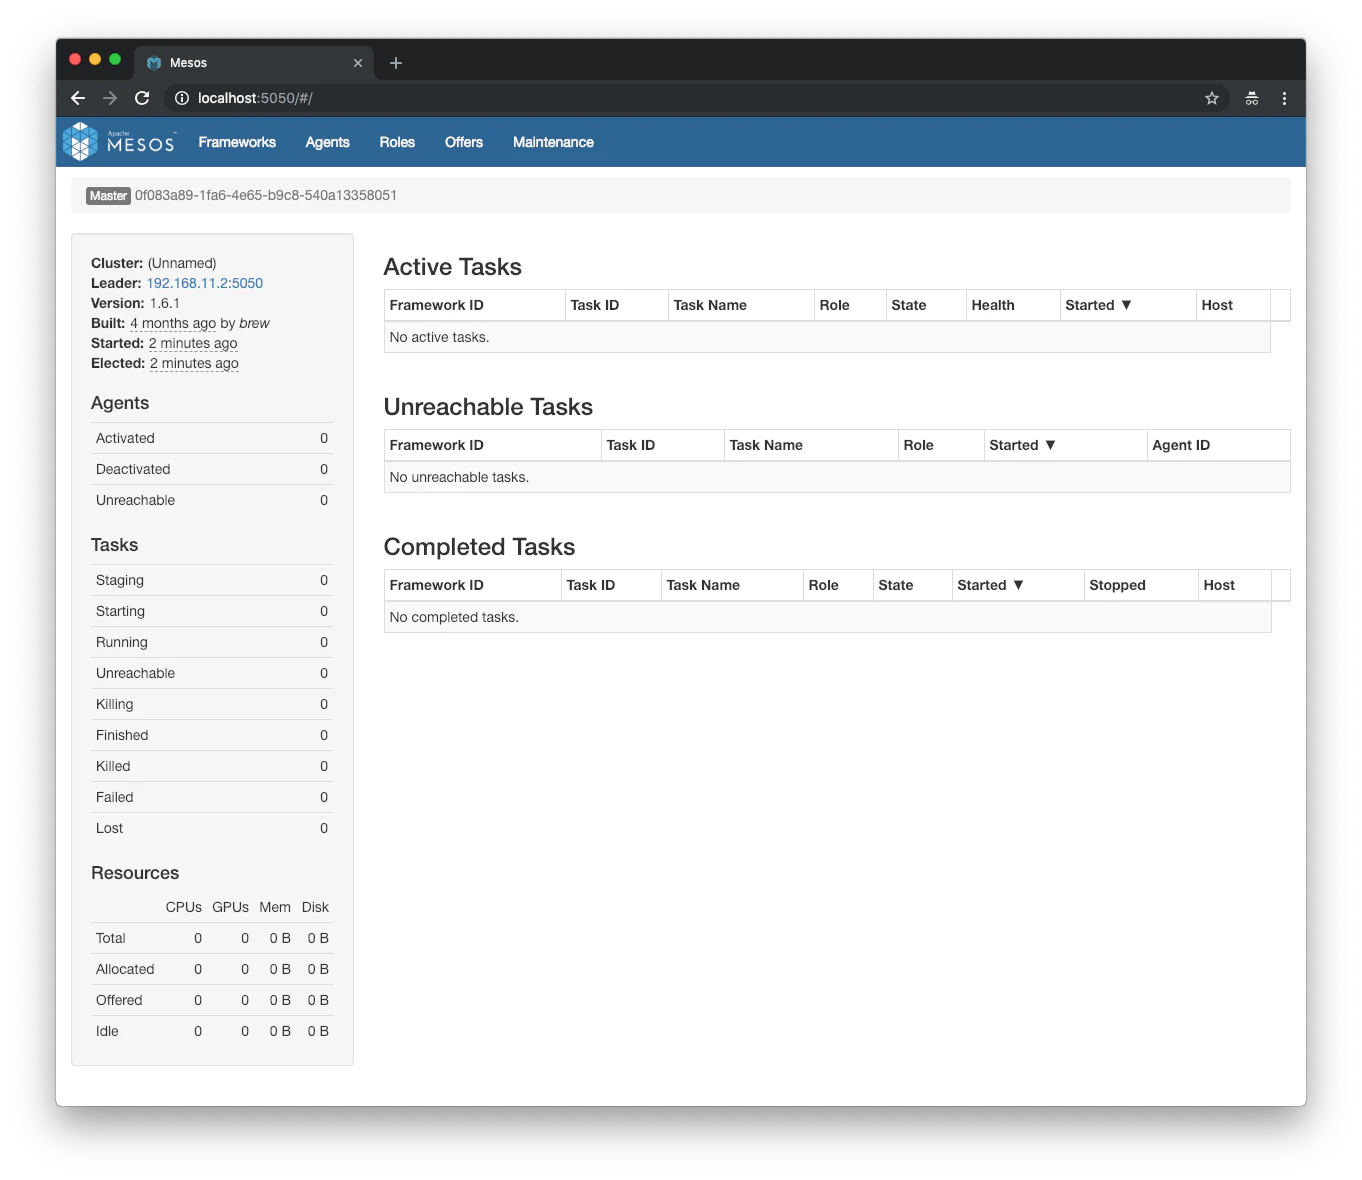Select the Running tasks row
The width and height of the screenshot is (1362, 1180).
[x=212, y=642]
